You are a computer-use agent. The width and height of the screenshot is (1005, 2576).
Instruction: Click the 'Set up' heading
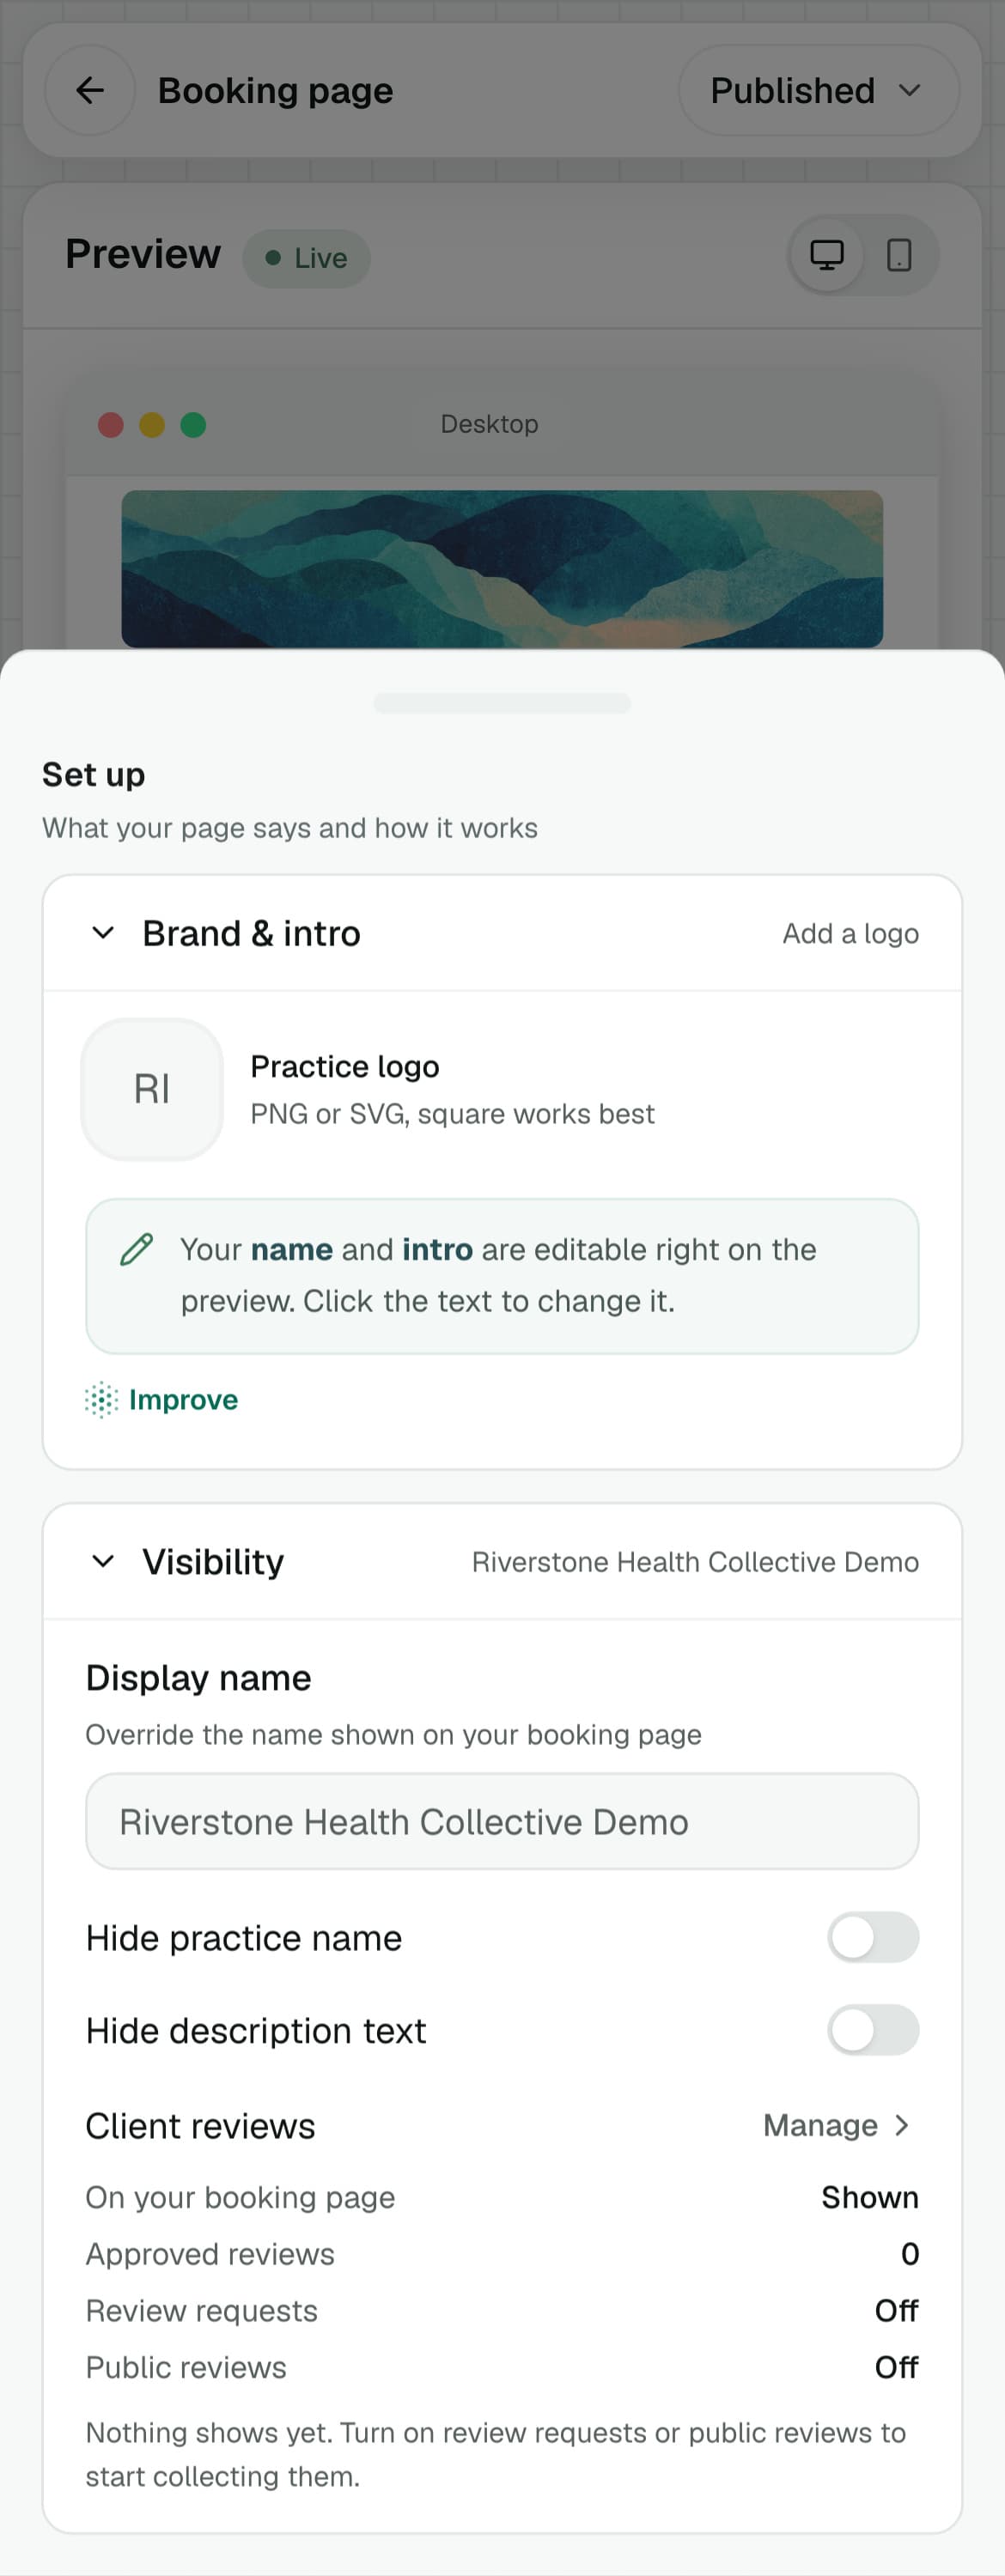point(94,775)
